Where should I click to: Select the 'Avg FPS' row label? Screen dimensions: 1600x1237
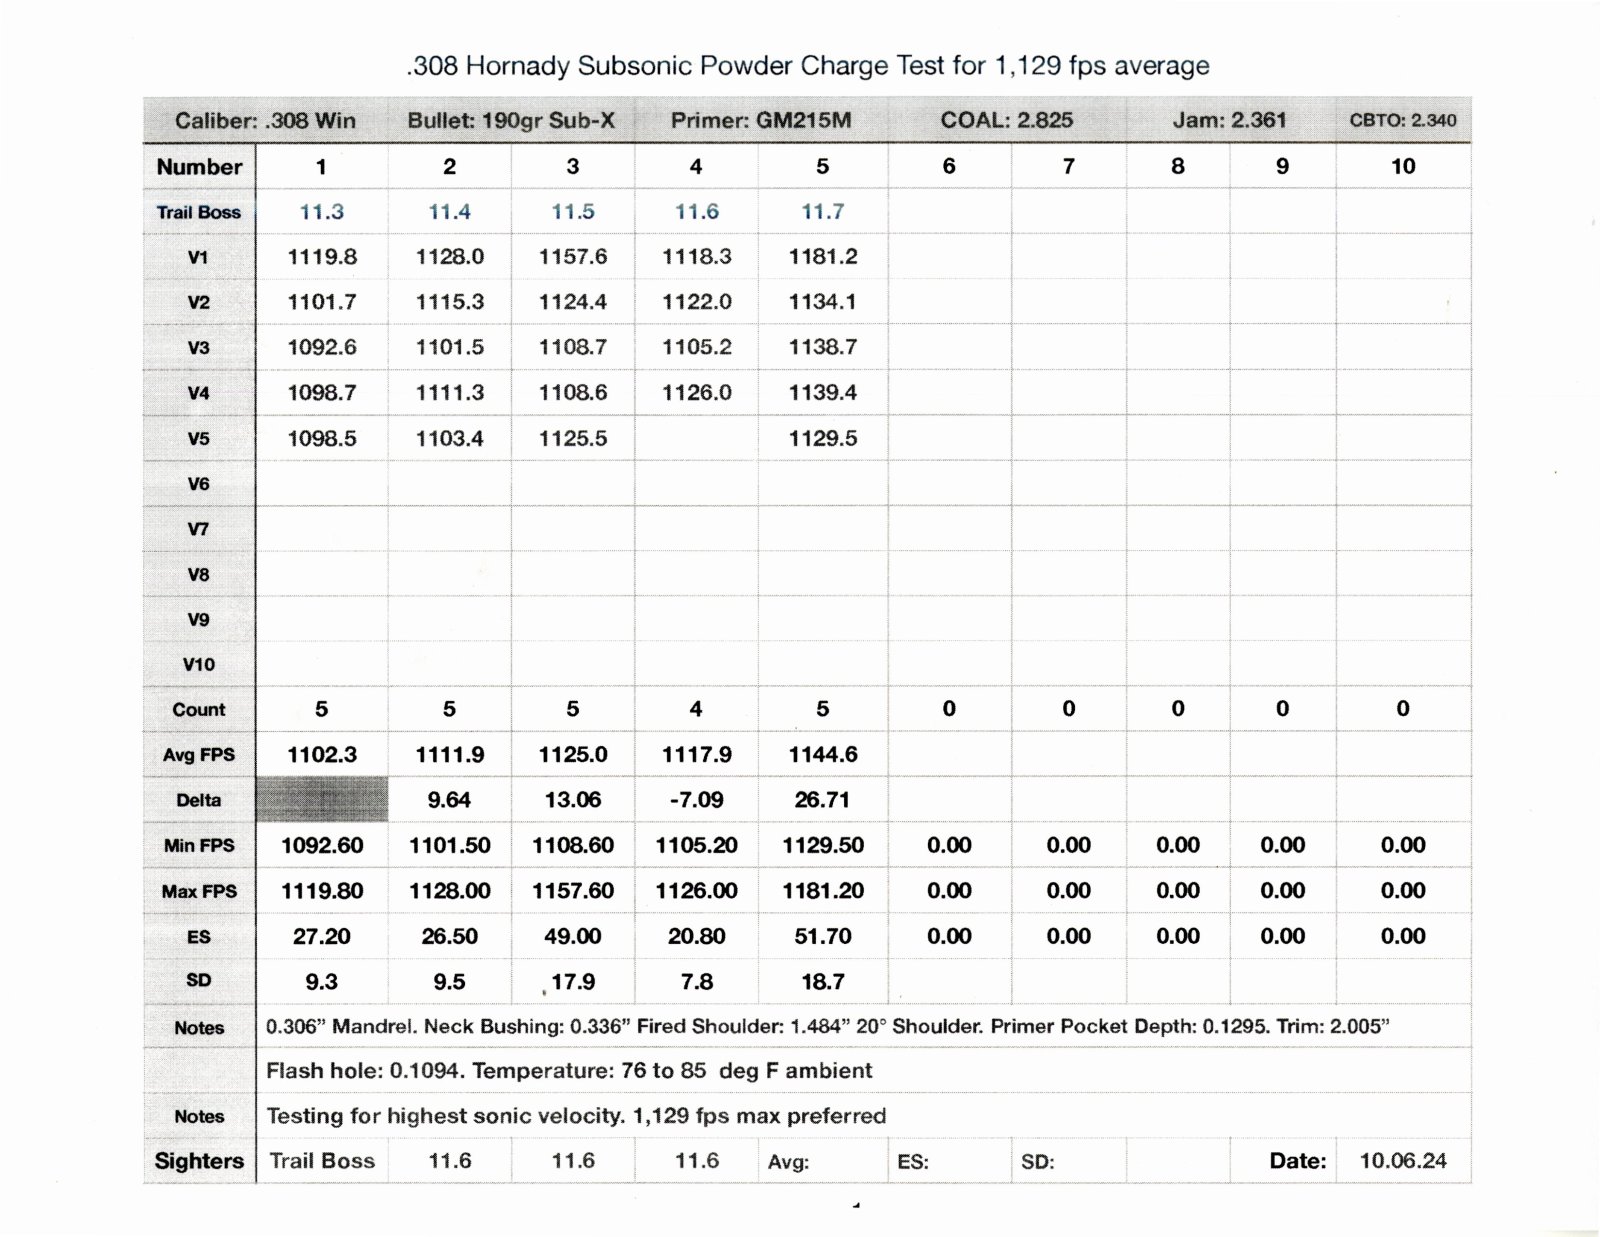point(199,755)
